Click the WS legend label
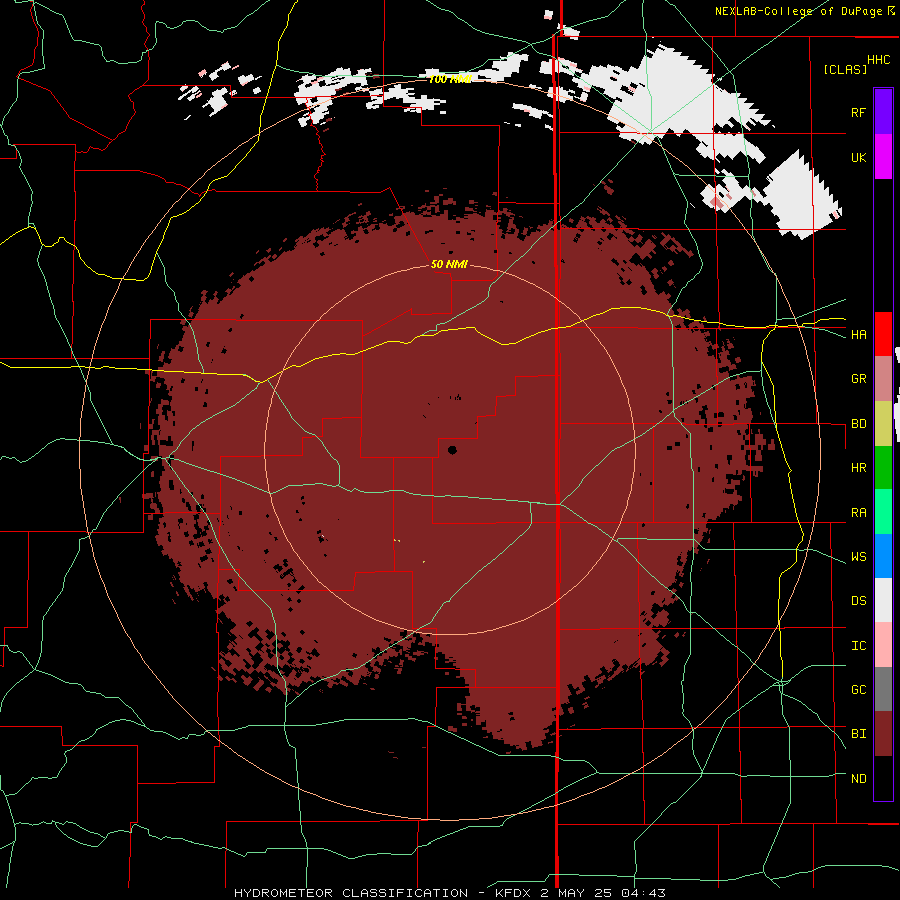900x900 pixels. click(x=858, y=557)
